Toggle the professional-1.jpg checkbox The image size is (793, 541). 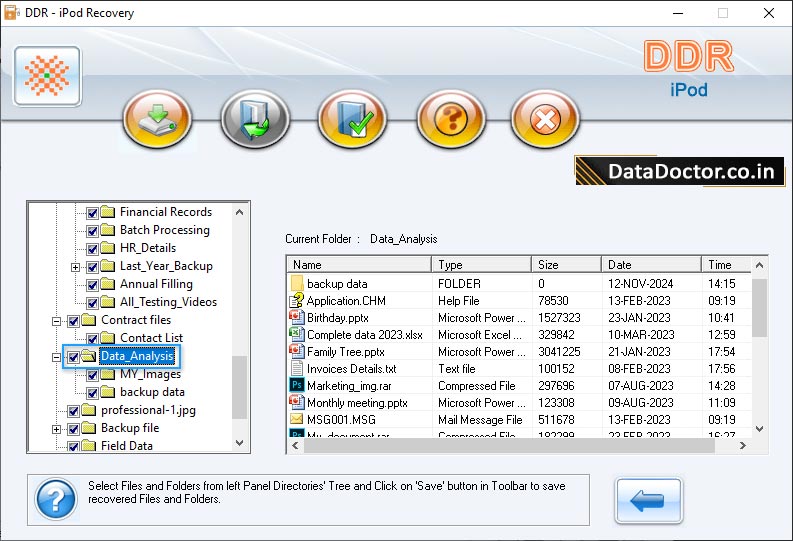click(73, 411)
